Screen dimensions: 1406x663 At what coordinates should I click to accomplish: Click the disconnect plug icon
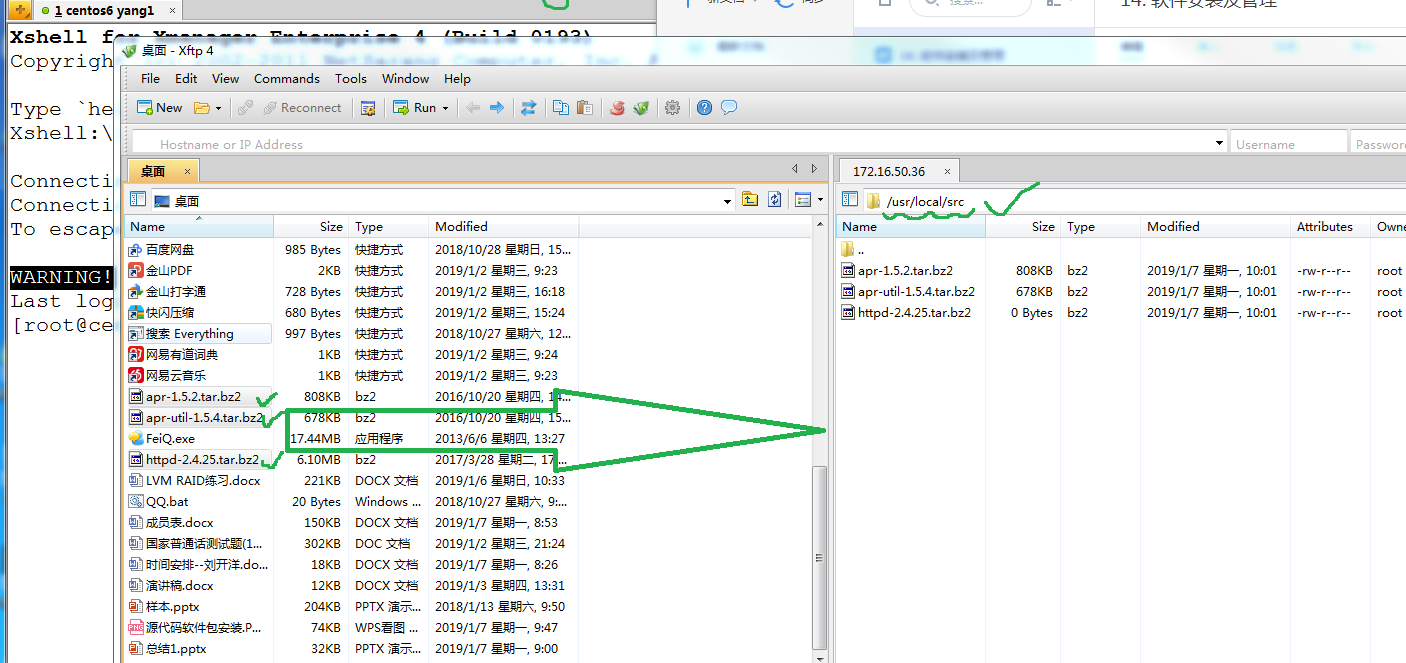click(x=244, y=108)
